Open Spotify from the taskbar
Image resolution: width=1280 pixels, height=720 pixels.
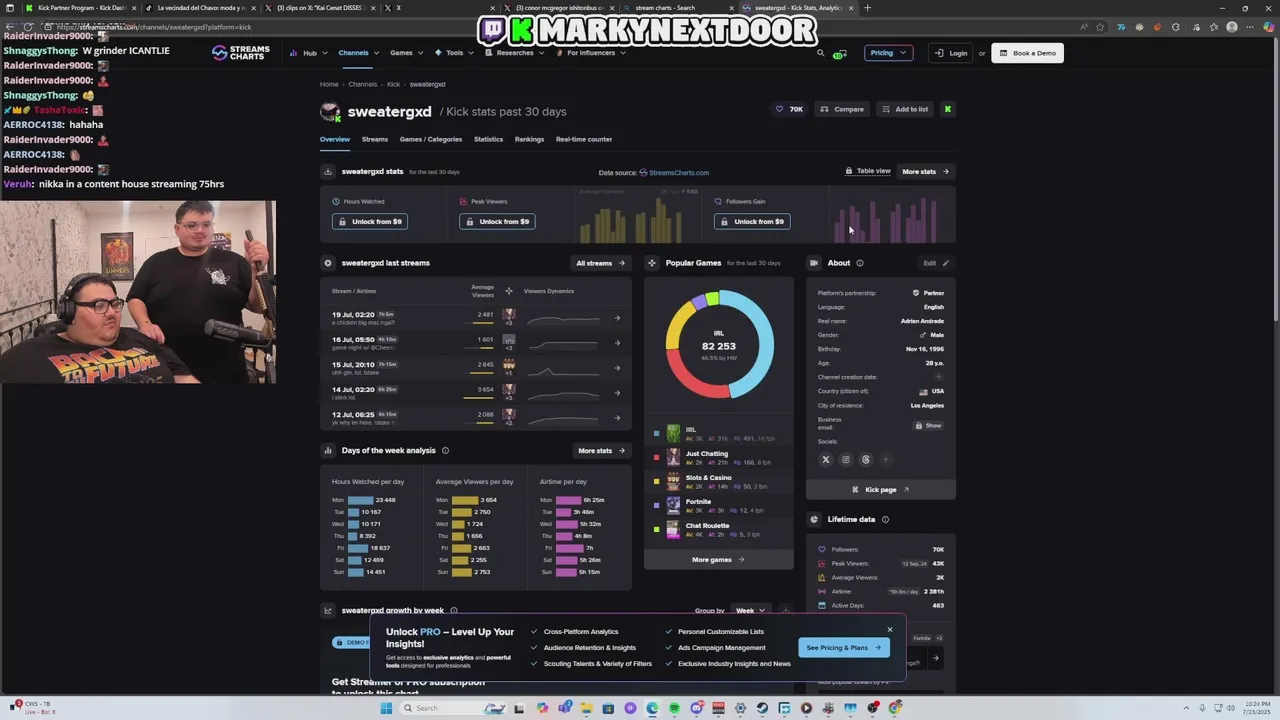pos(675,708)
